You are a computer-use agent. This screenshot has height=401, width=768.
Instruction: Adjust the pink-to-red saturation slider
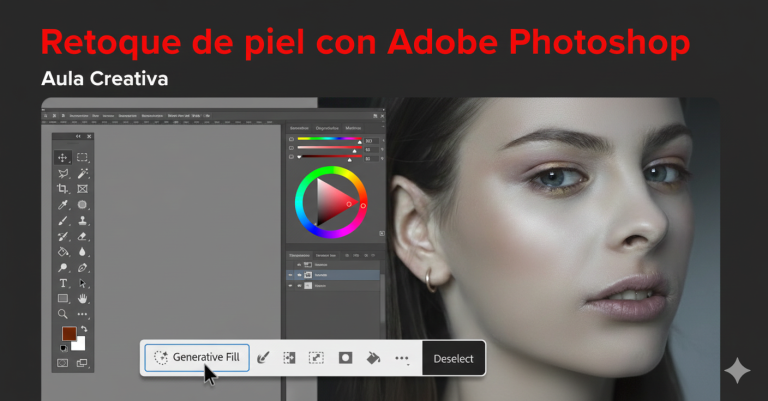pos(330,147)
